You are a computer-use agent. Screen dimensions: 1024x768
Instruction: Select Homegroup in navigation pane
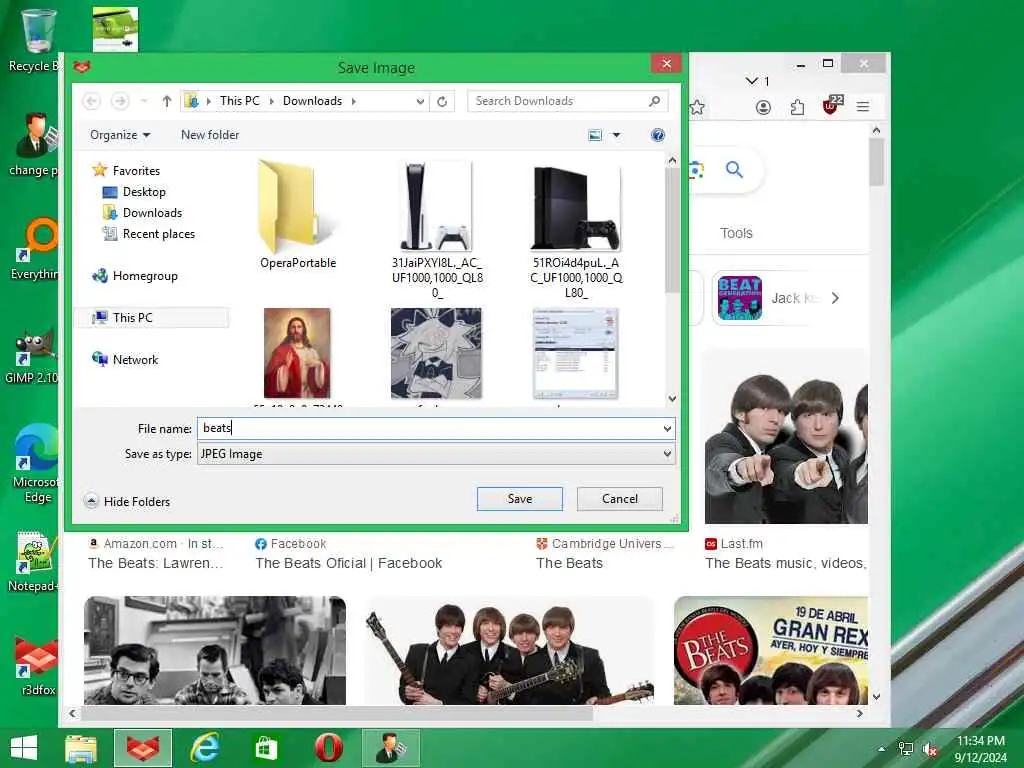[x=135, y=276]
